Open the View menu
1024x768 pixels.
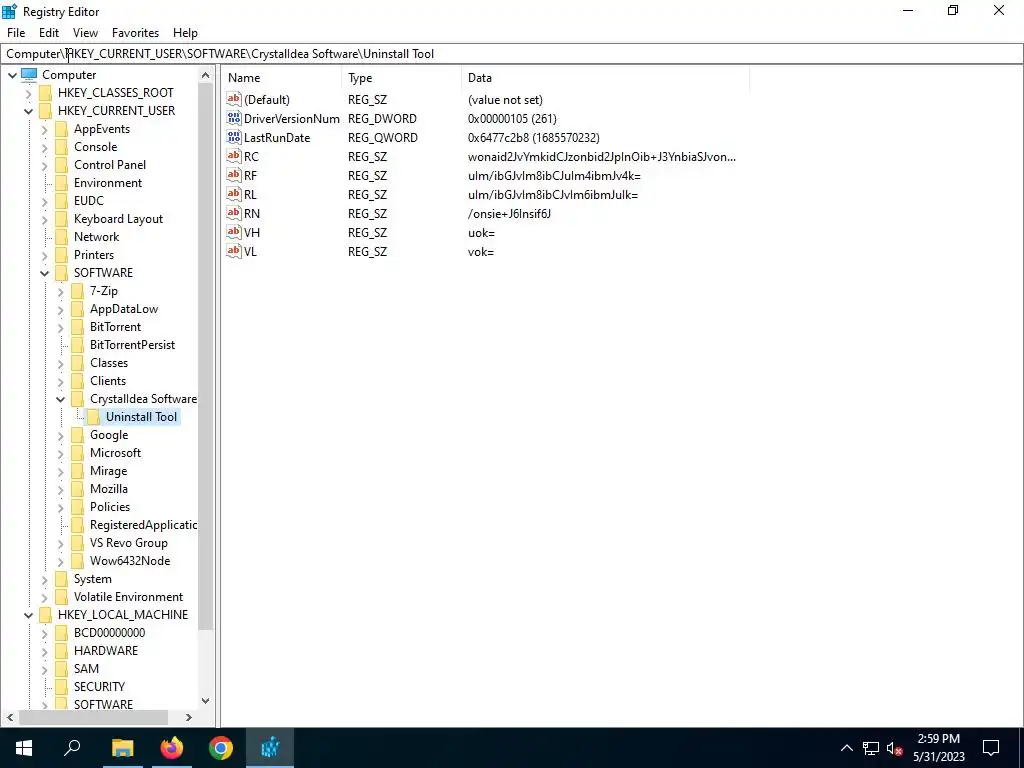(x=85, y=33)
